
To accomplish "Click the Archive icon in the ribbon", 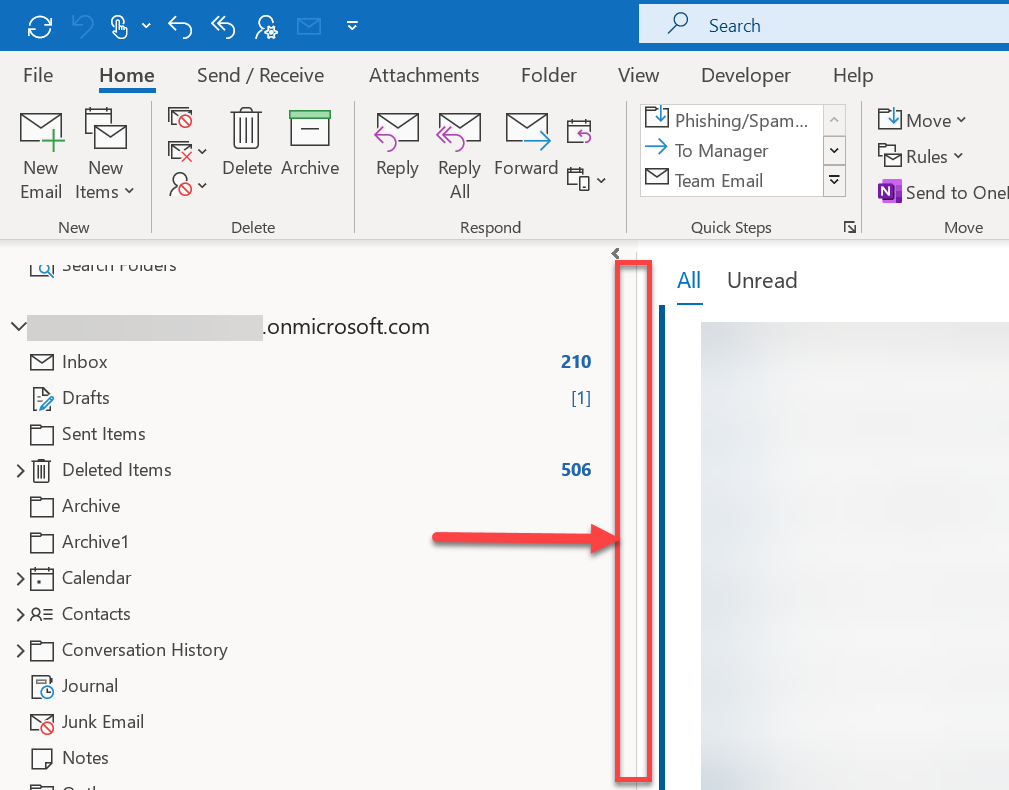I will click(x=309, y=150).
